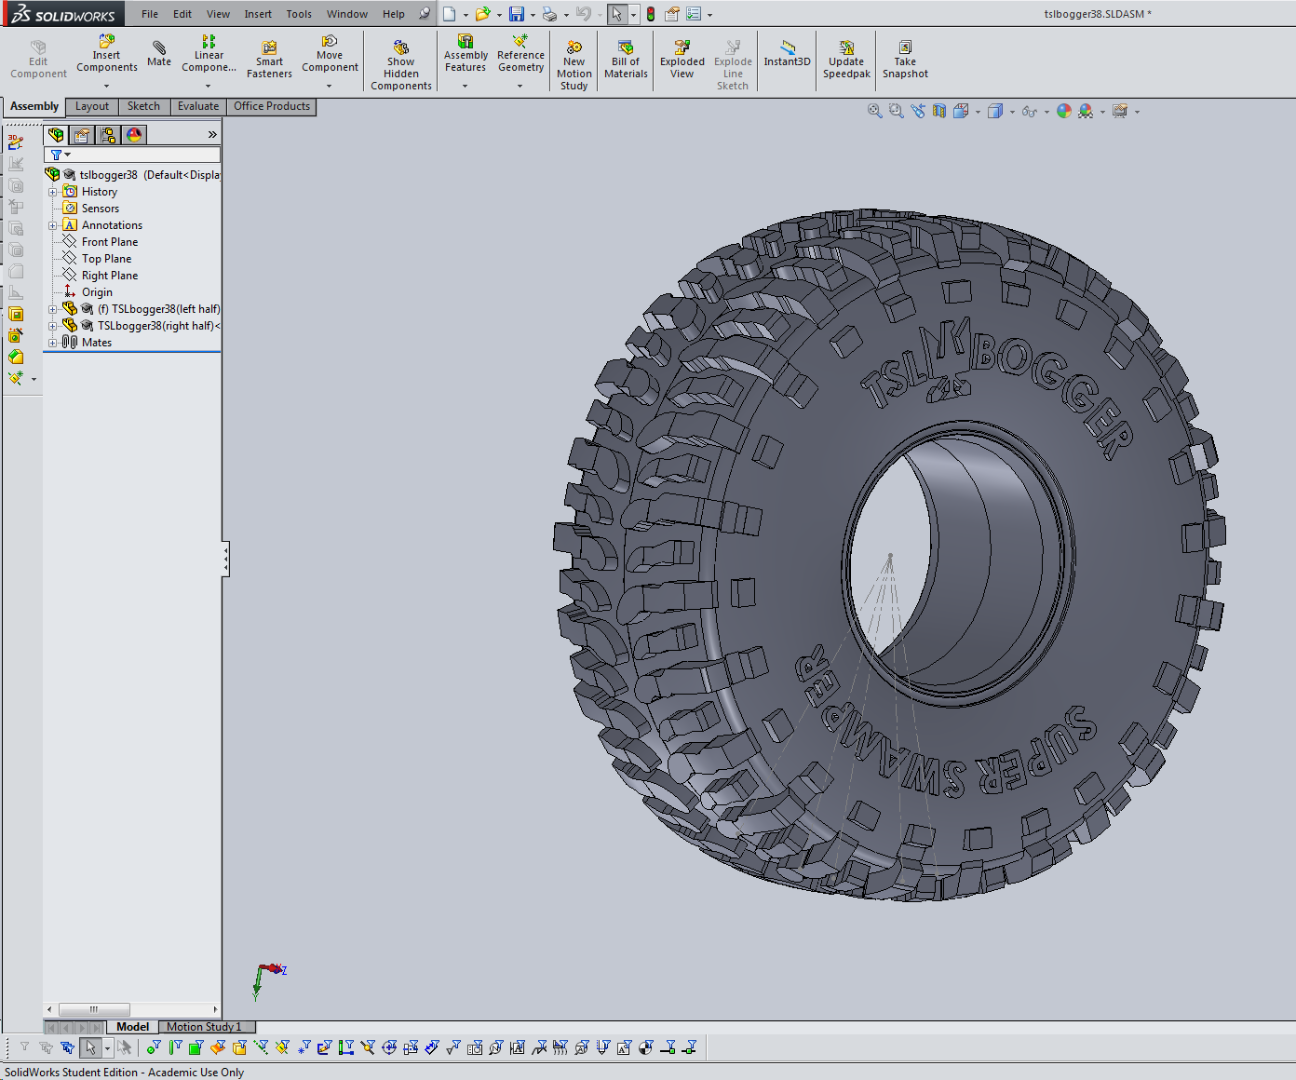The height and width of the screenshot is (1080, 1296).
Task: Expand the Mates folder
Action: [x=53, y=342]
